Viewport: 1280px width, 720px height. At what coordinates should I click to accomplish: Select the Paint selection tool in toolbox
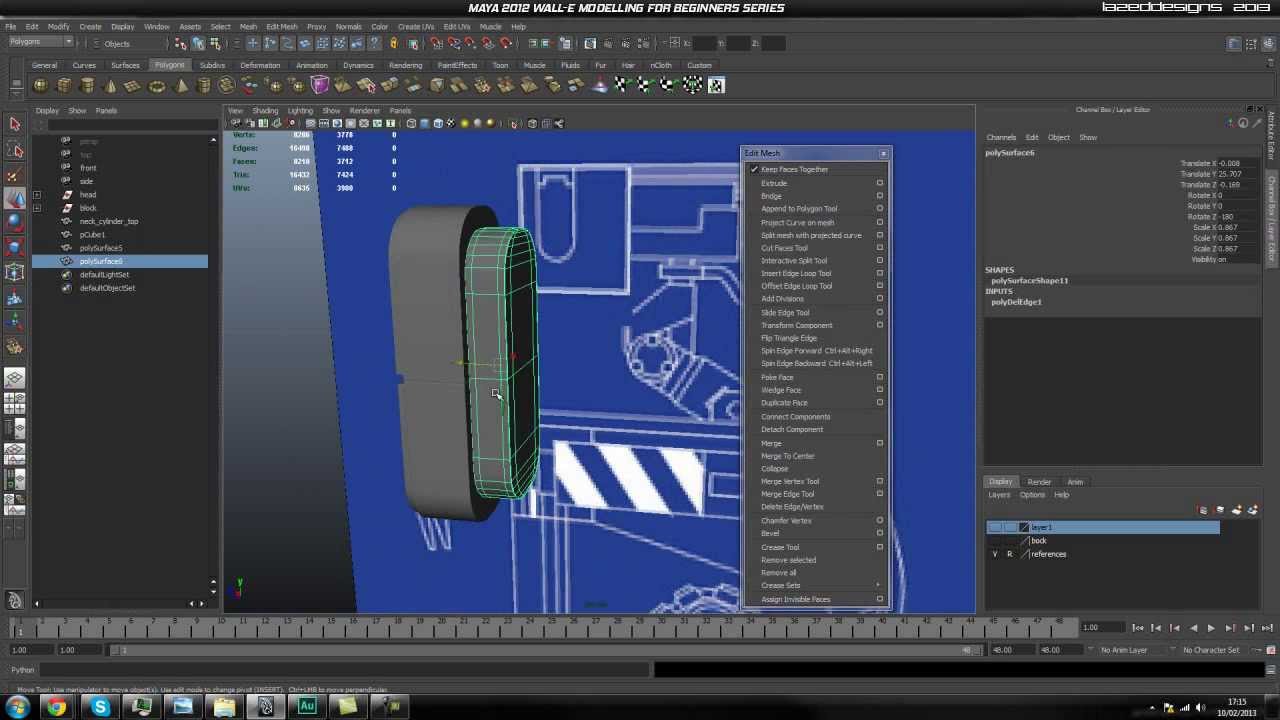point(15,174)
